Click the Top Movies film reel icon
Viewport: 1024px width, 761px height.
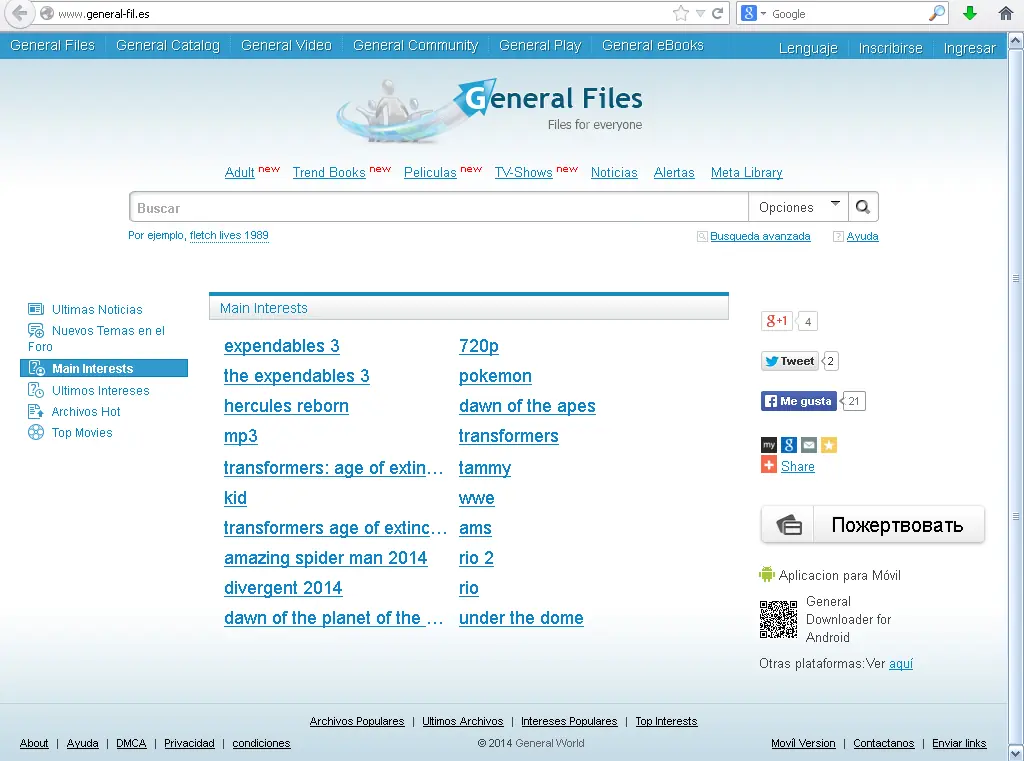pyautogui.click(x=36, y=432)
